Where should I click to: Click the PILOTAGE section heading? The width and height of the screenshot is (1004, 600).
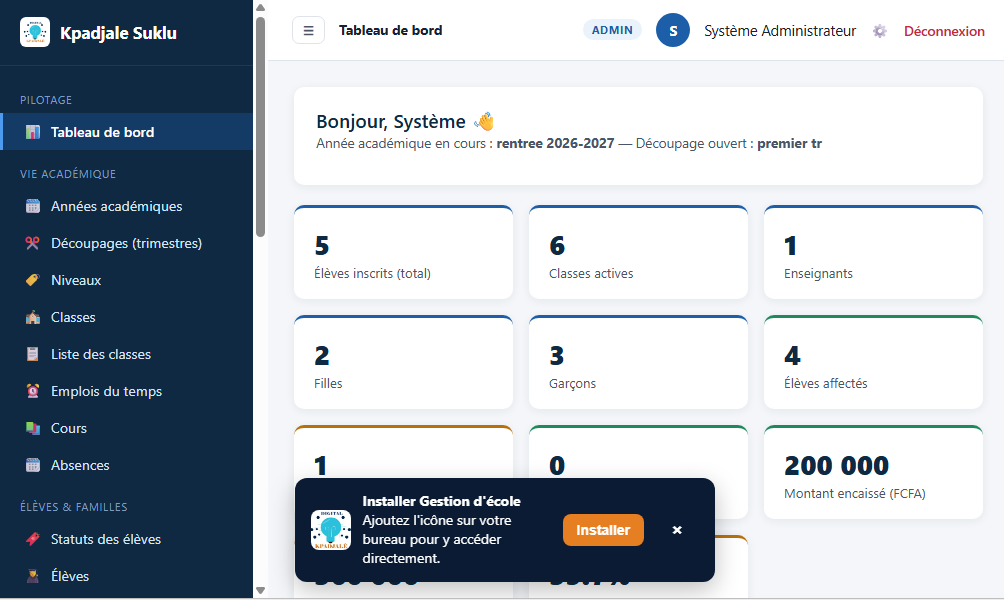(x=46, y=100)
